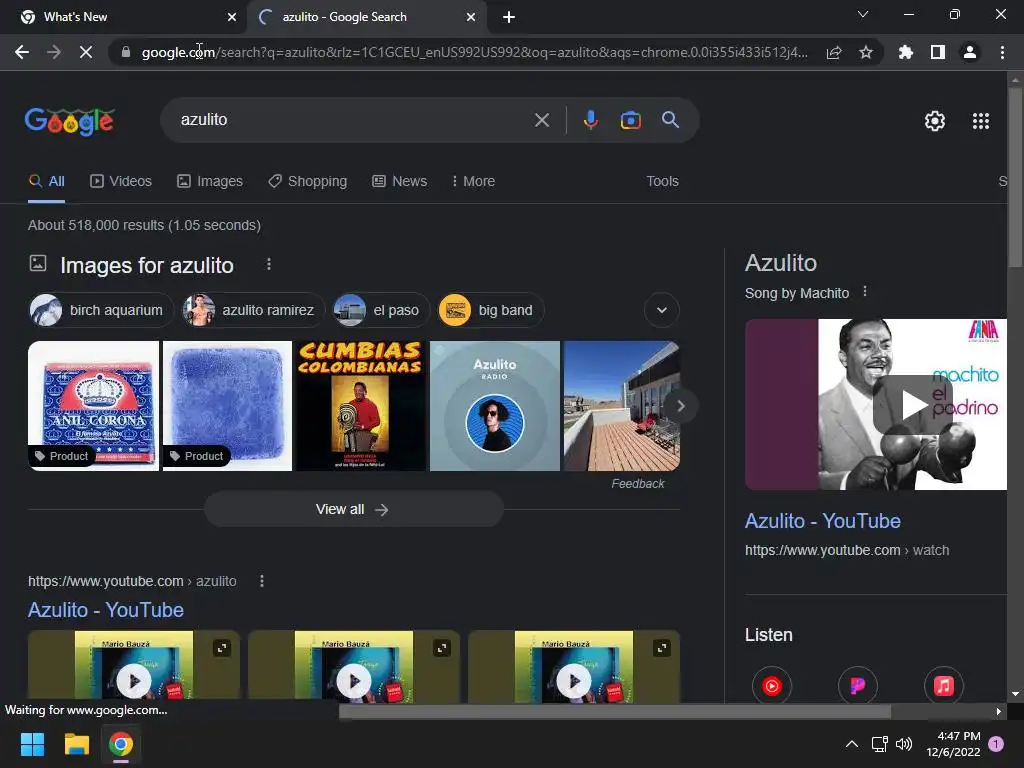Open the Extensions puzzle icon

906,52
